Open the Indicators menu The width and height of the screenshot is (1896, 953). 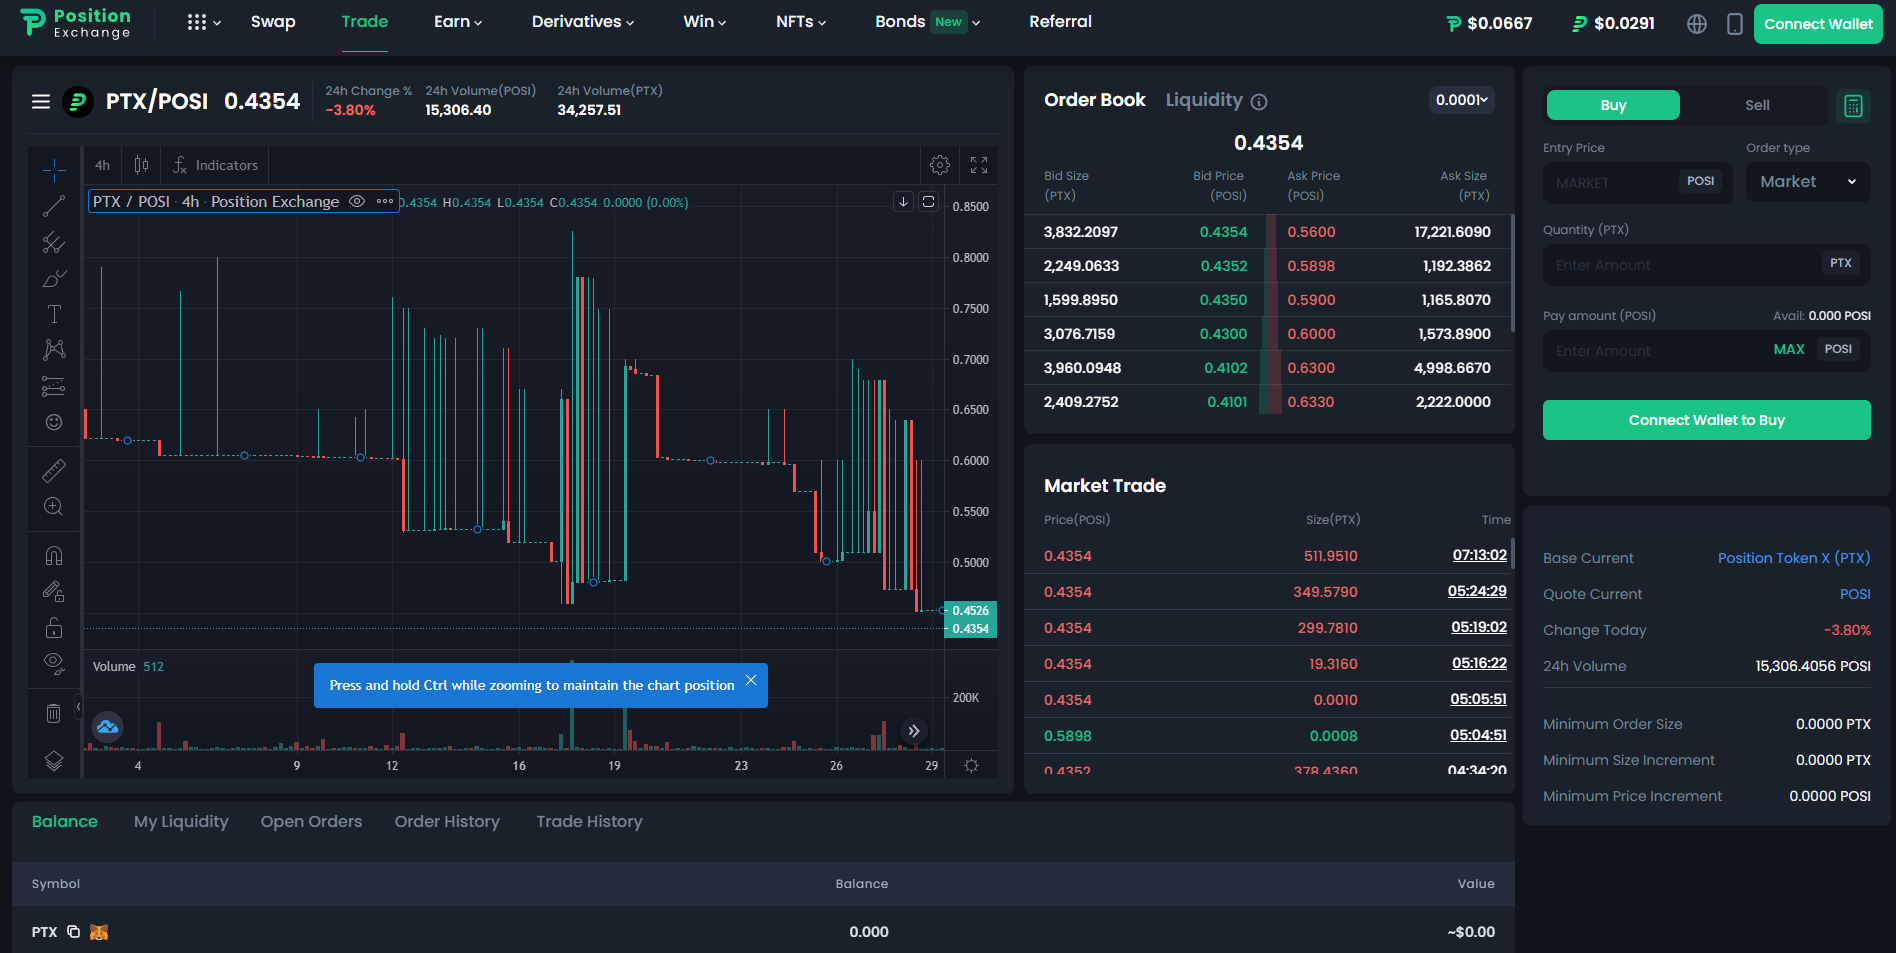click(x=216, y=165)
